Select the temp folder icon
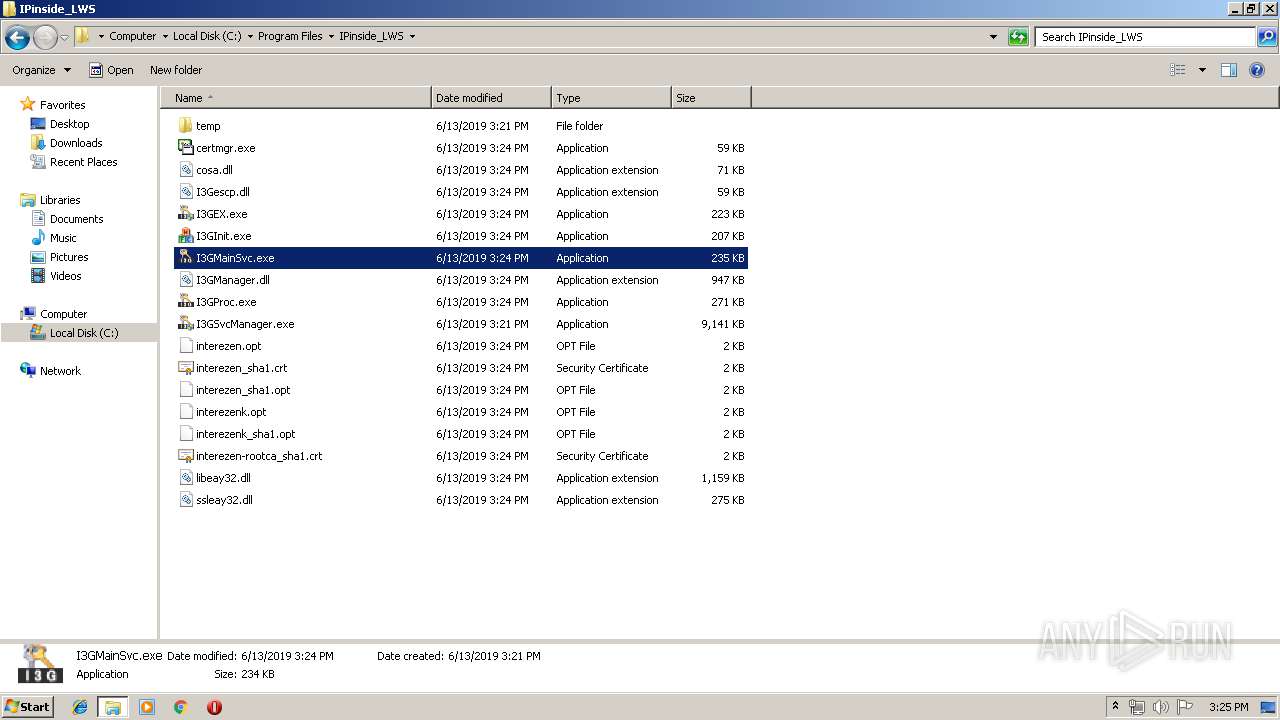 coord(185,126)
